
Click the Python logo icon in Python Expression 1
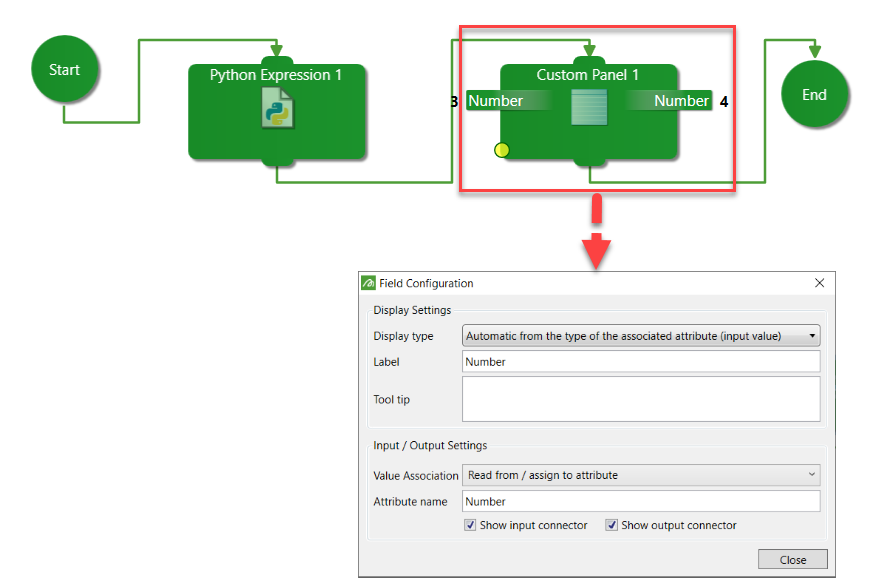278,109
